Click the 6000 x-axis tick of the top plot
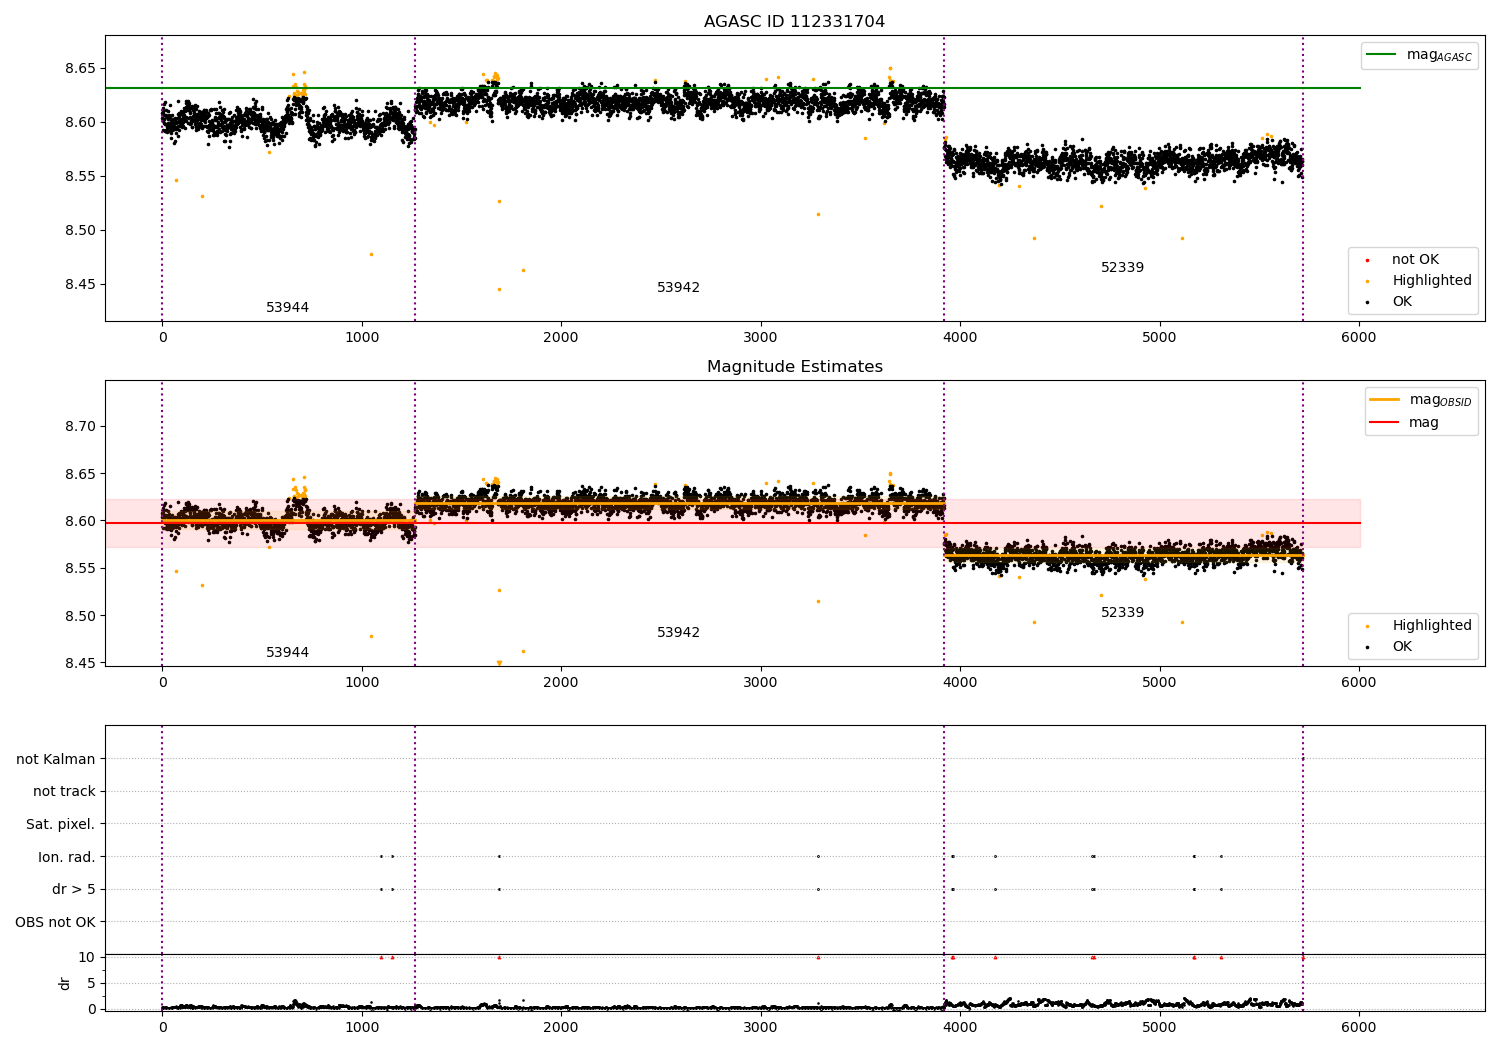This screenshot has height=1050, width=1500. (x=1358, y=338)
